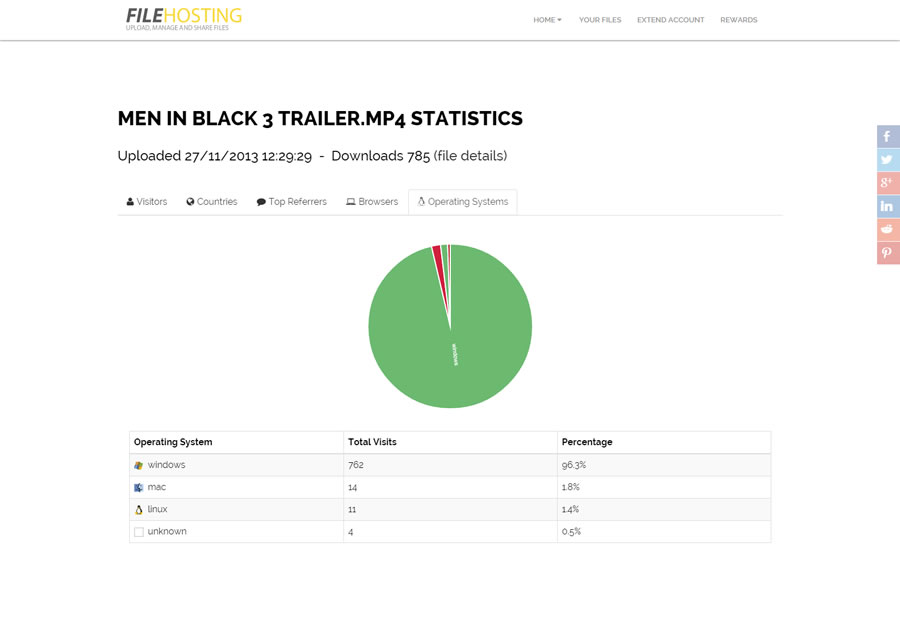Viewport: 900px width, 625px height.
Task: Go to Your Files in the nav
Action: click(600, 20)
